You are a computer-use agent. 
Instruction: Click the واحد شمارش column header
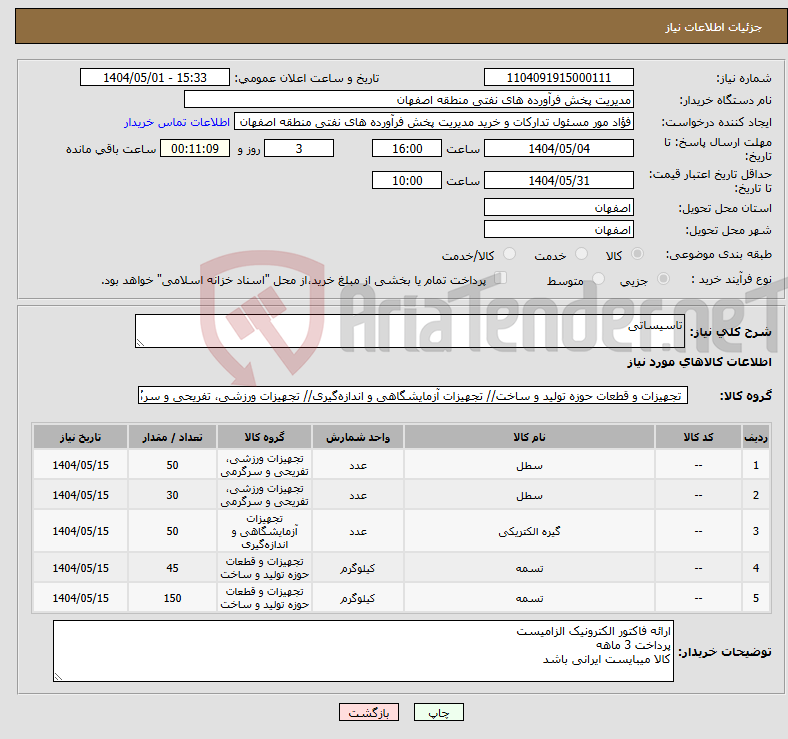pyautogui.click(x=358, y=437)
